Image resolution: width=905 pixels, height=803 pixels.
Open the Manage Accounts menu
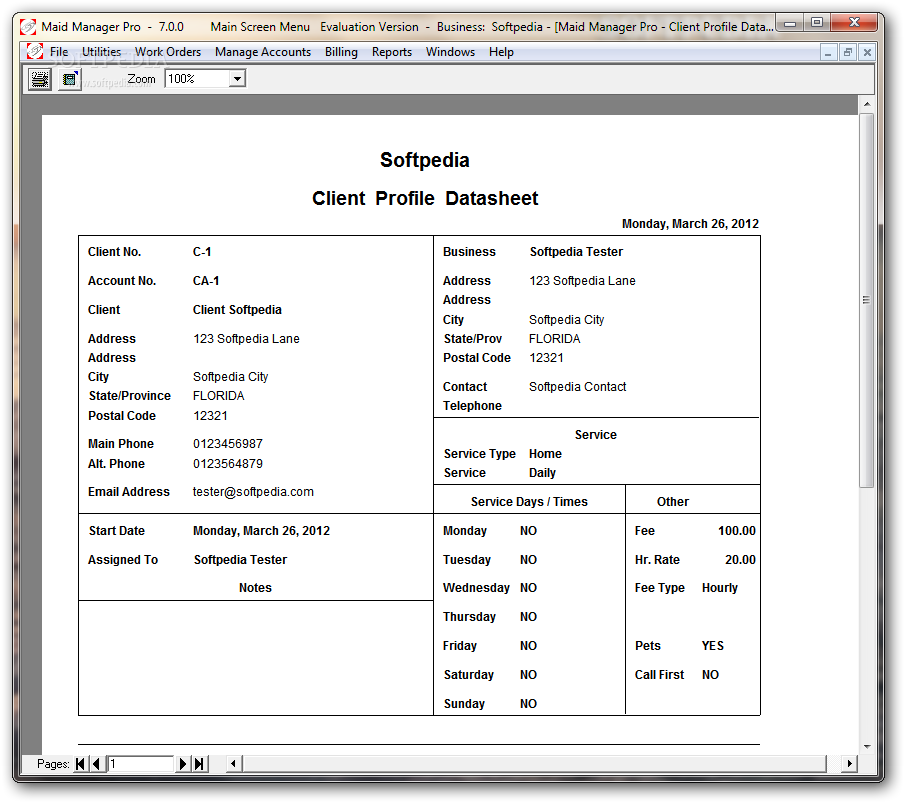point(263,52)
